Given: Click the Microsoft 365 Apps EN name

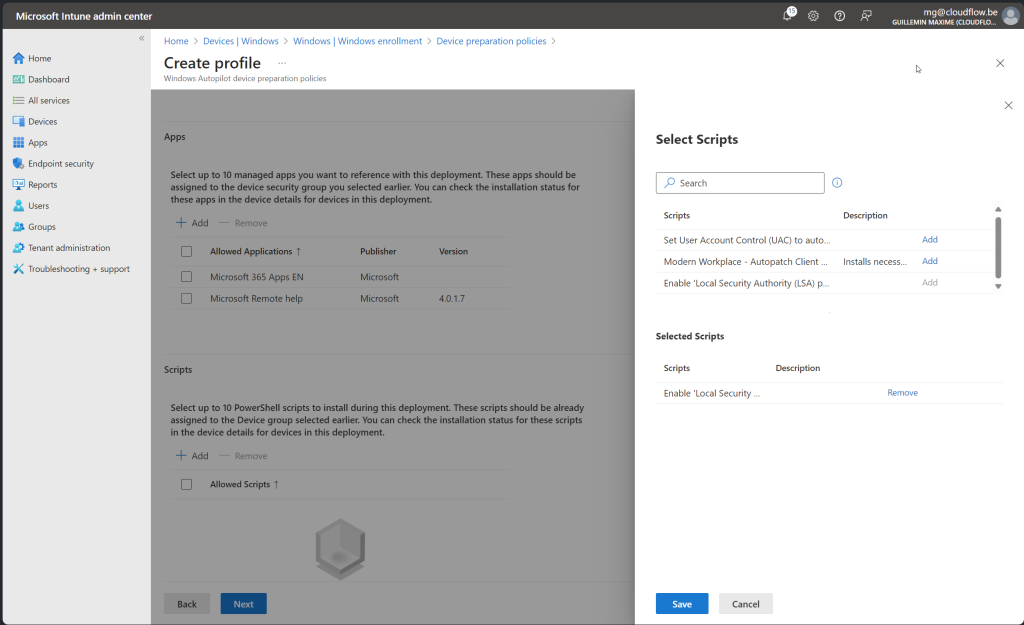Looking at the screenshot, I should (257, 277).
